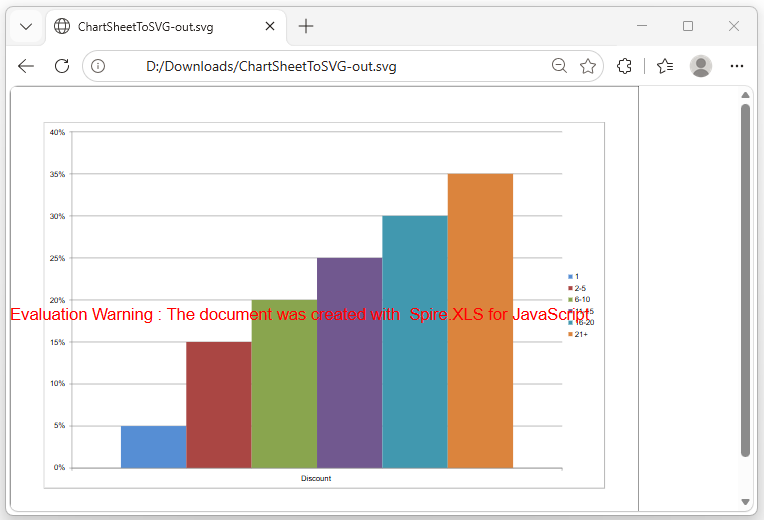The width and height of the screenshot is (764, 520).
Task: Click the 10% axis label
Action: pos(57,384)
